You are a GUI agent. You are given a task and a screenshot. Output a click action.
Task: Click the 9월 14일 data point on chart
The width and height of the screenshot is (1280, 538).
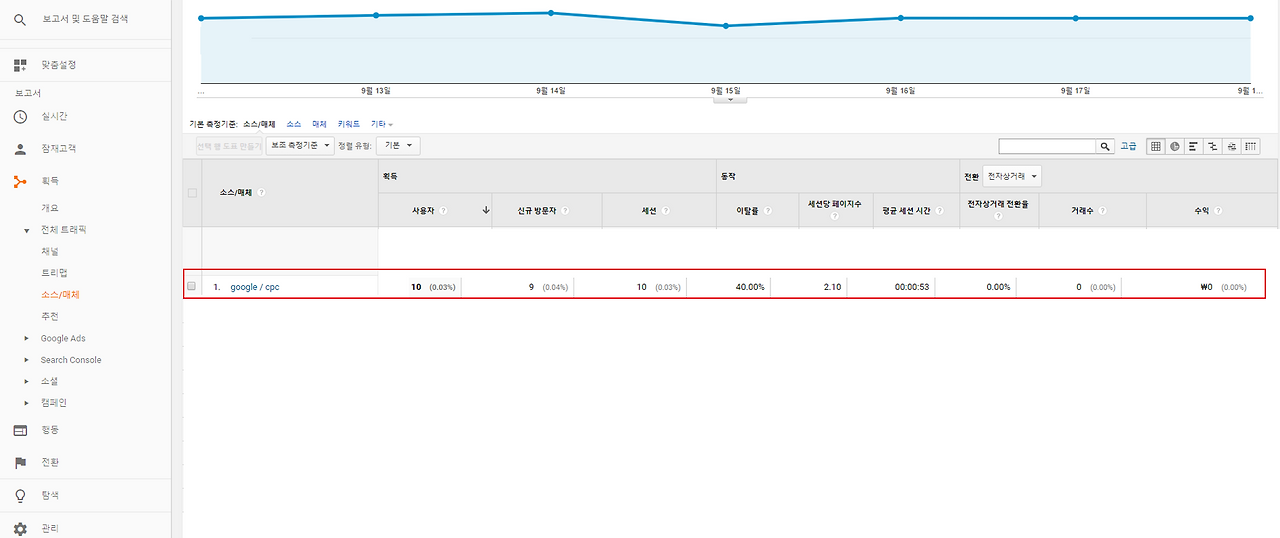click(x=551, y=13)
